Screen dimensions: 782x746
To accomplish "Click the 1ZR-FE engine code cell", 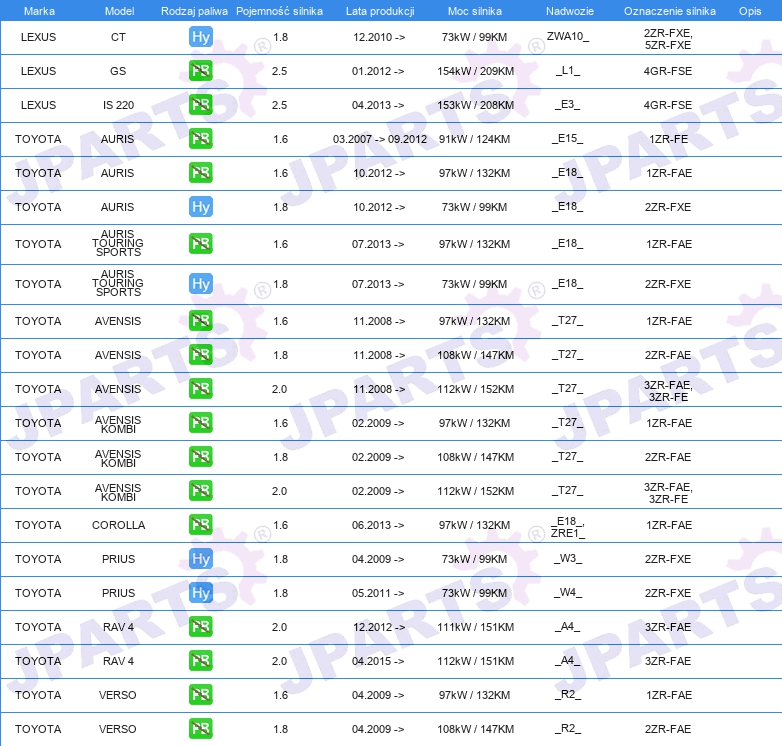I will [668, 139].
